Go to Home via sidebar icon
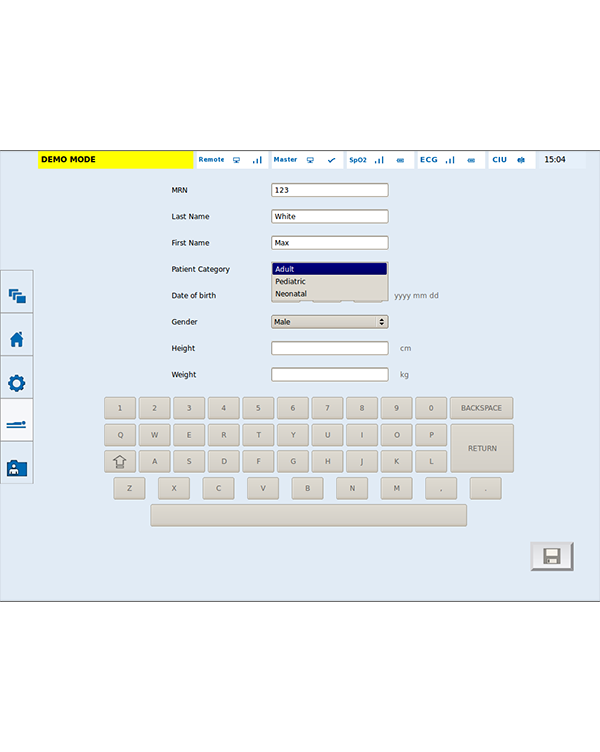The image size is (600, 752). (16, 339)
